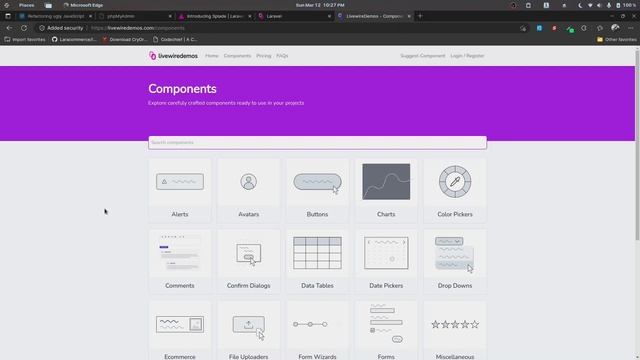The width and height of the screenshot is (640, 360).
Task: Open the Components nav link
Action: tap(237, 56)
